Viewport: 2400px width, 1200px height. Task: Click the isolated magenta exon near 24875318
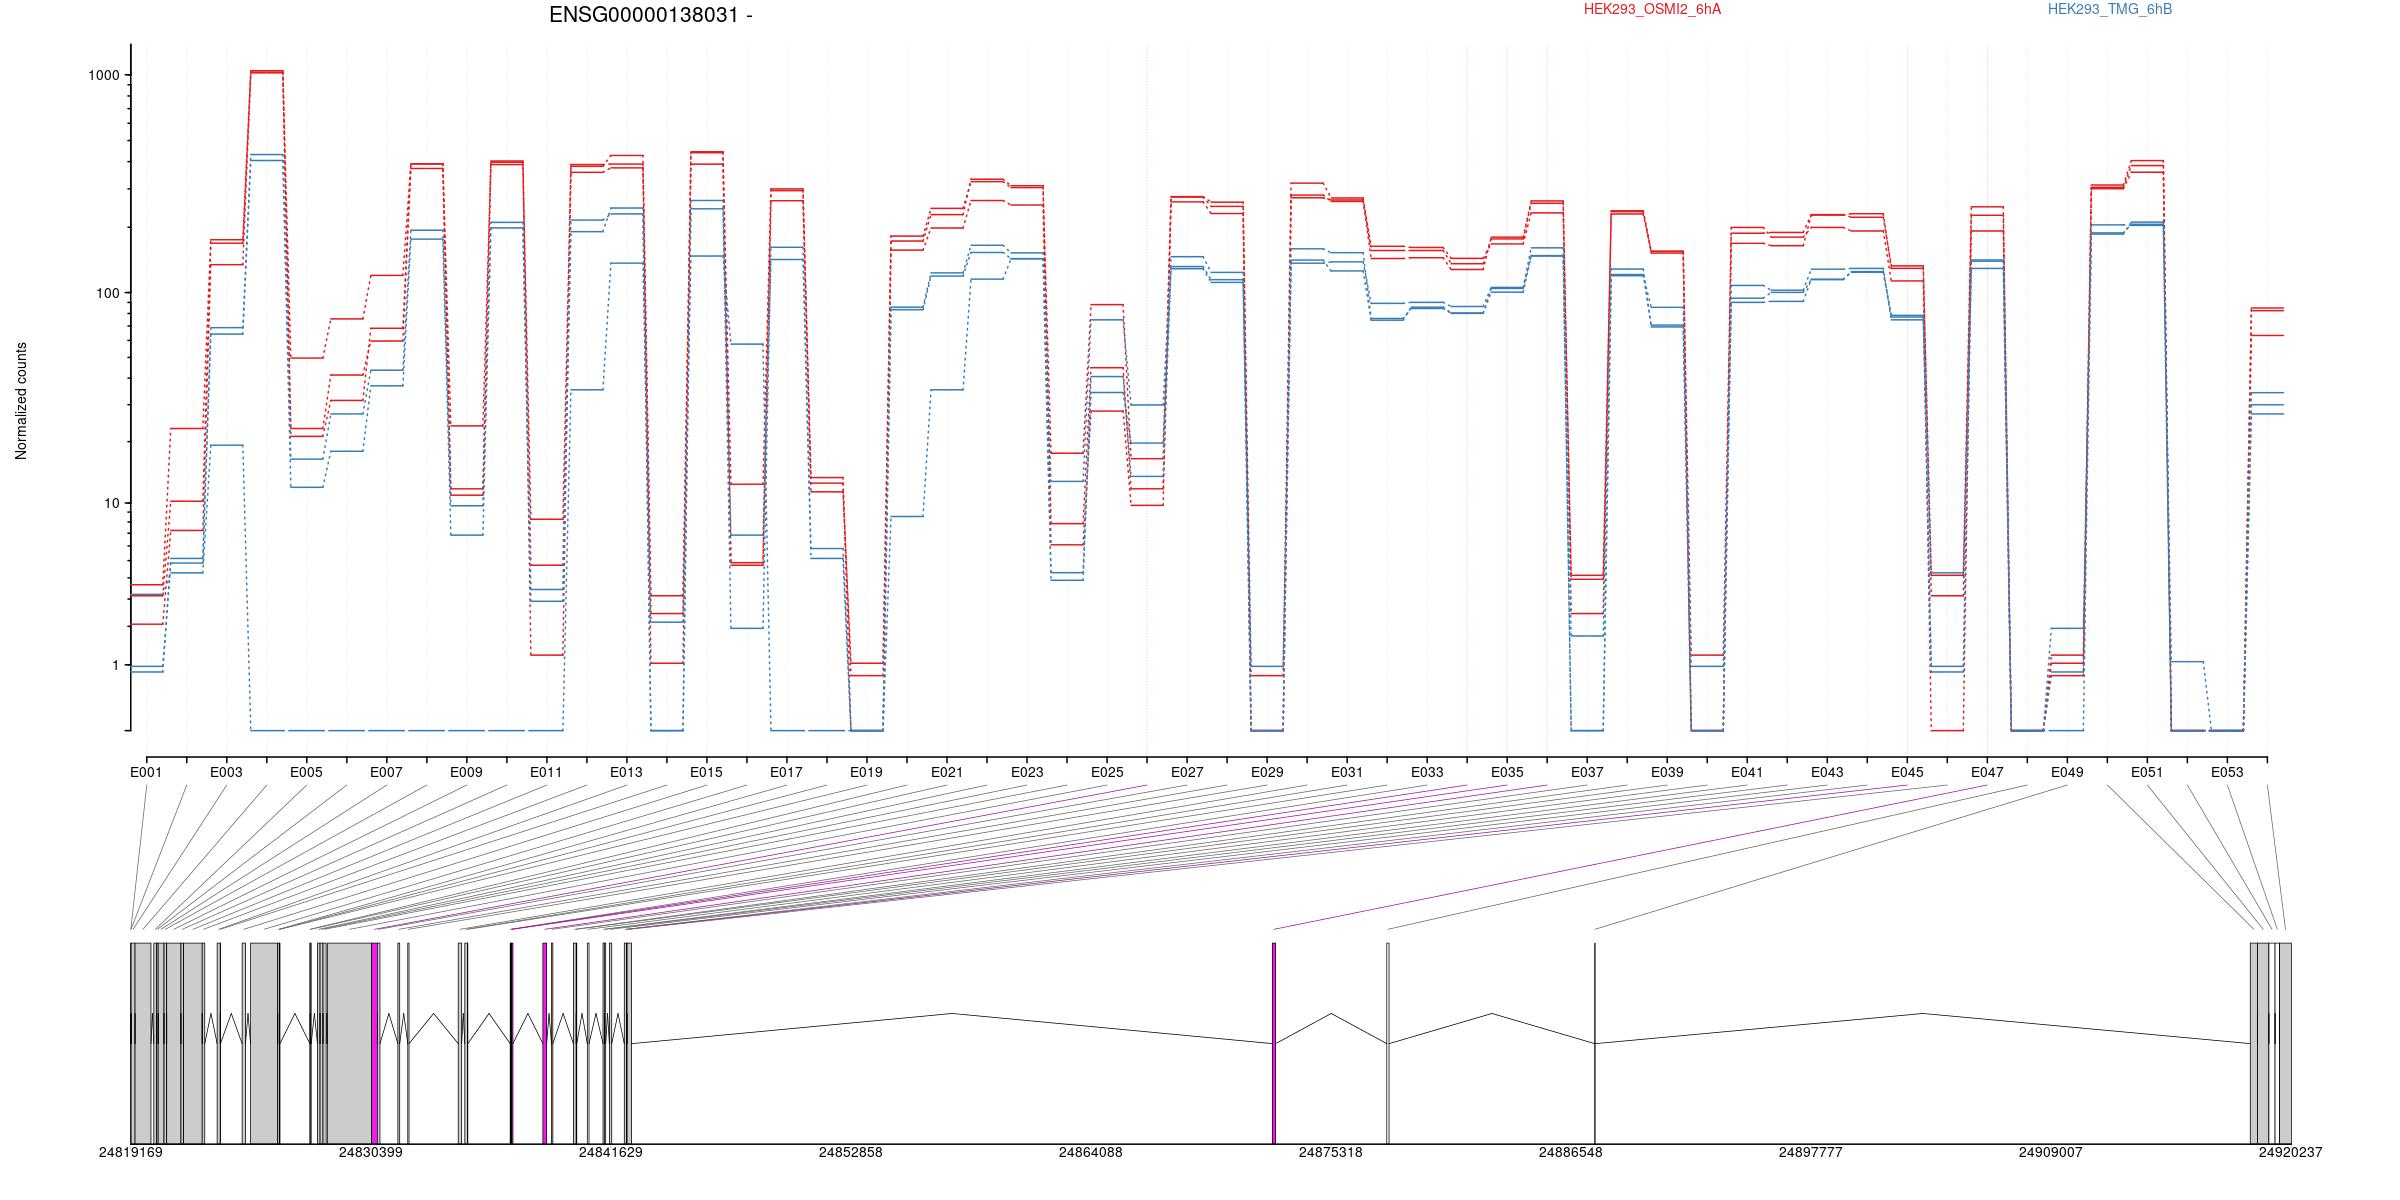coord(1274,1043)
